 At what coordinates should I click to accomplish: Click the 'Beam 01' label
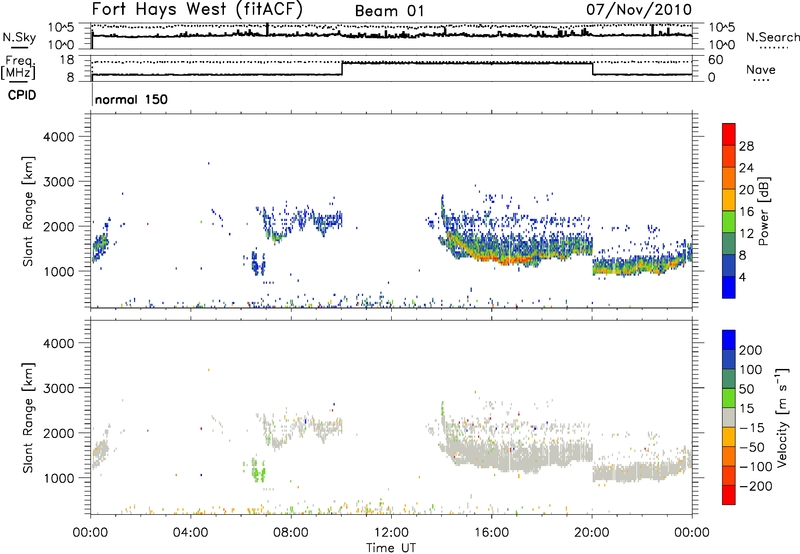(389, 11)
